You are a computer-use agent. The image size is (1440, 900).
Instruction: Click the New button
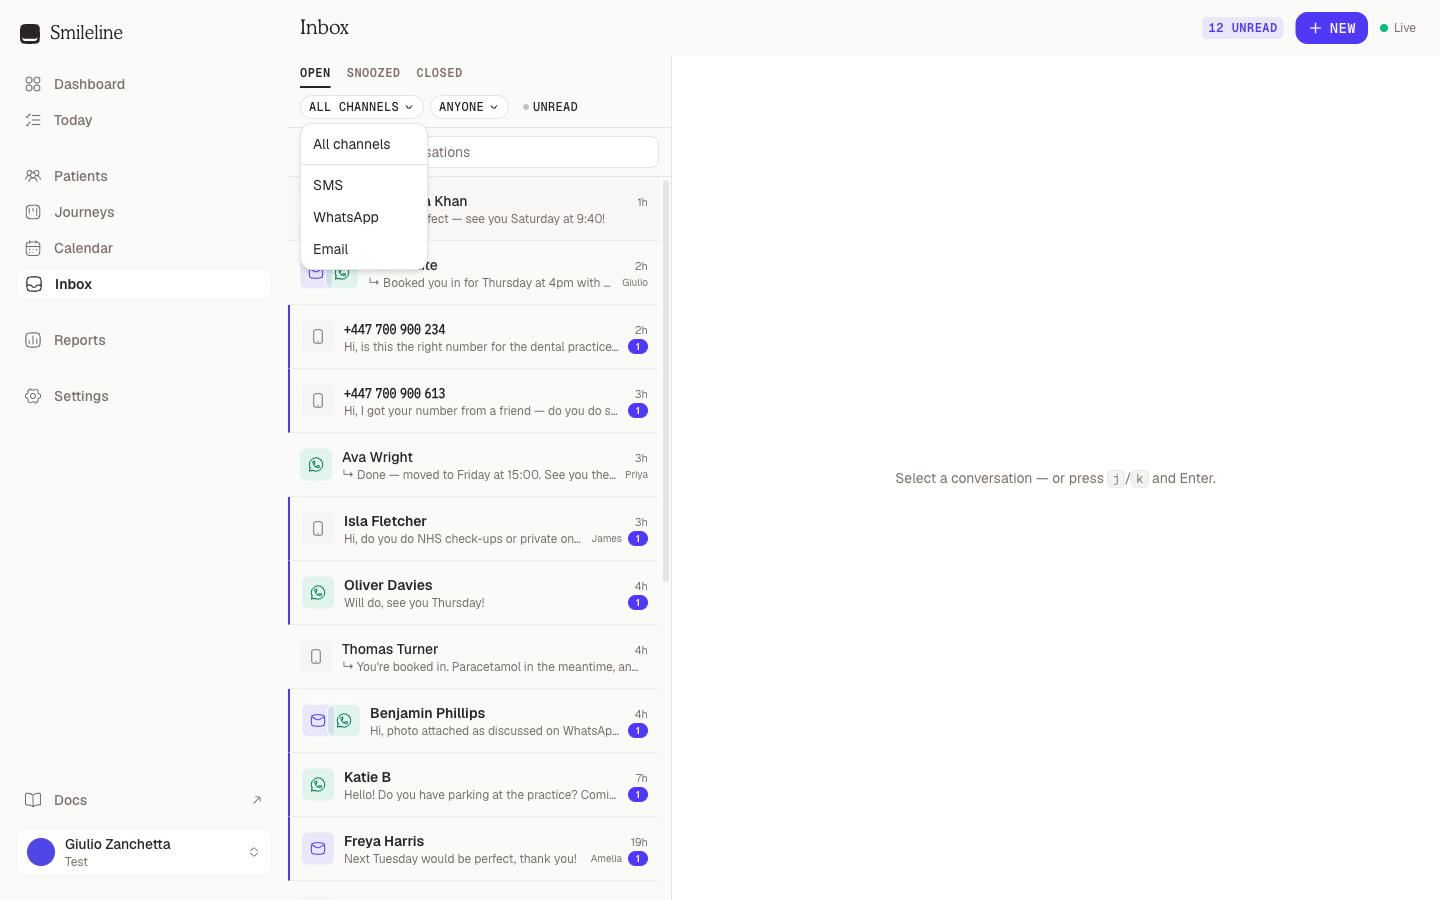point(1331,28)
